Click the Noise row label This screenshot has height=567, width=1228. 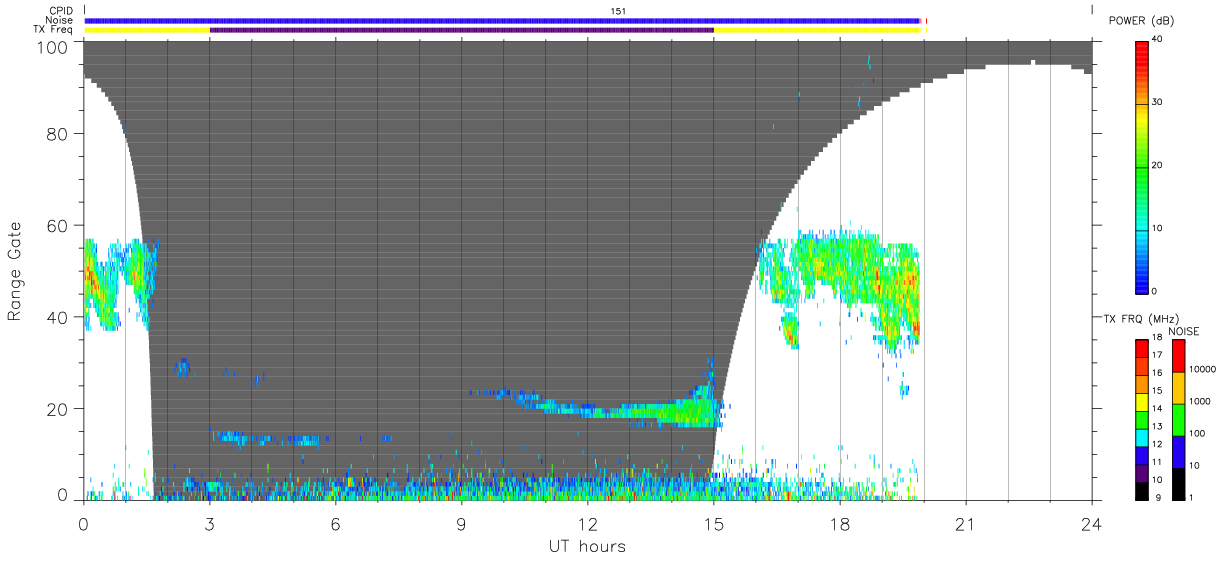tap(60, 20)
